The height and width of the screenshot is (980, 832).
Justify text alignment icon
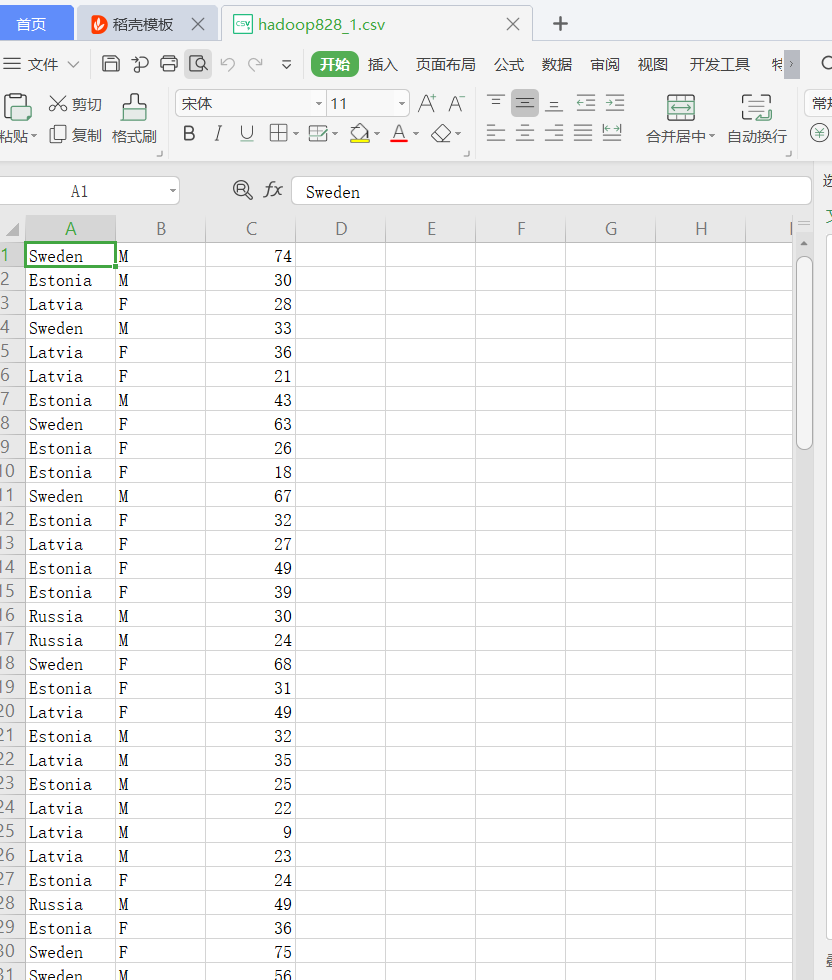(583, 132)
